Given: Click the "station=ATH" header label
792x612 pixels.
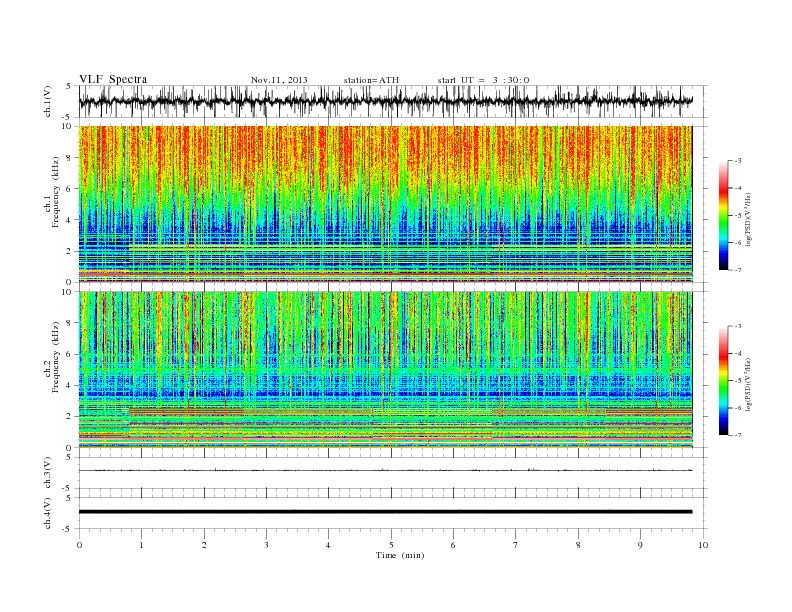Looking at the screenshot, I should pyautogui.click(x=371, y=80).
